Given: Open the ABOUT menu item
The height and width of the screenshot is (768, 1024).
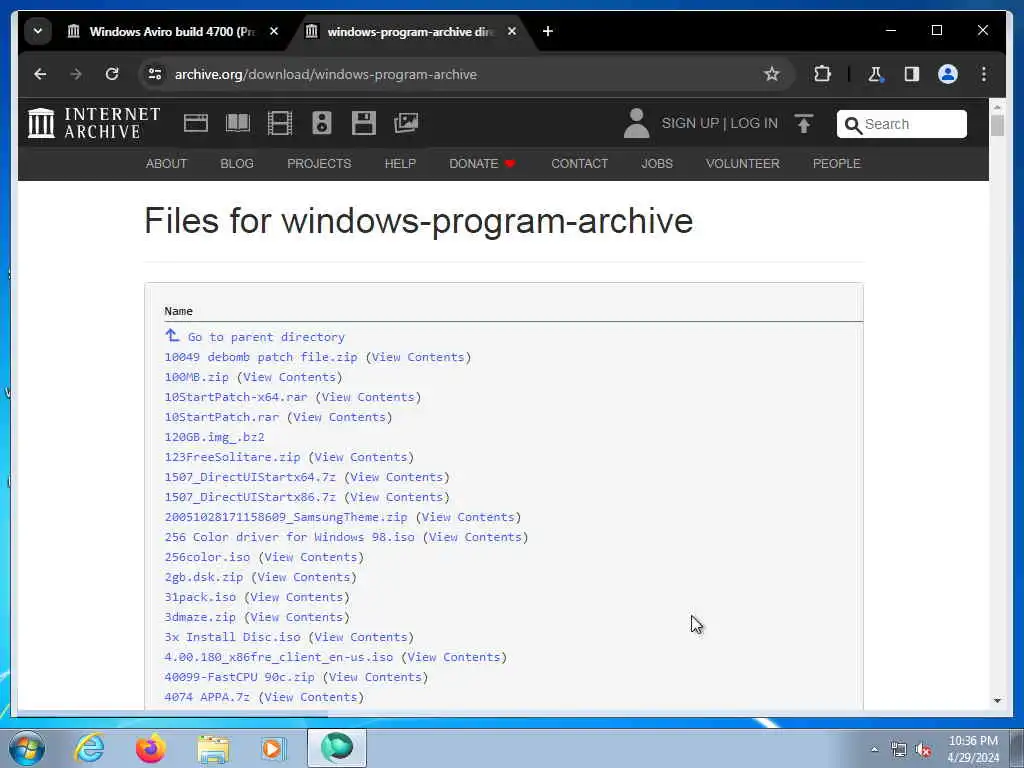Looking at the screenshot, I should pyautogui.click(x=167, y=163).
